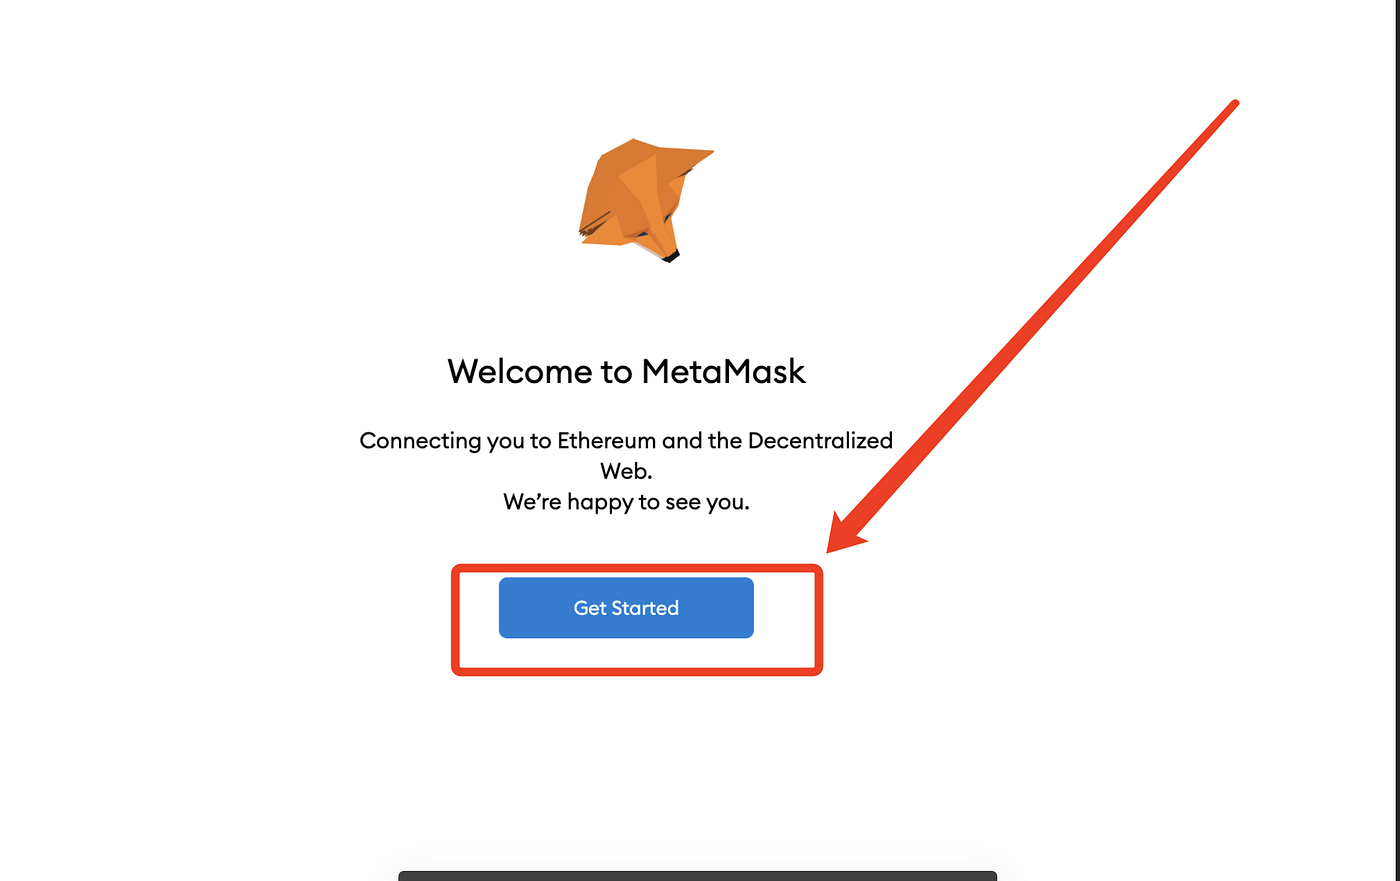The image size is (1400, 881).
Task: Click the word "Welcome" in the title
Action: pyautogui.click(x=520, y=371)
